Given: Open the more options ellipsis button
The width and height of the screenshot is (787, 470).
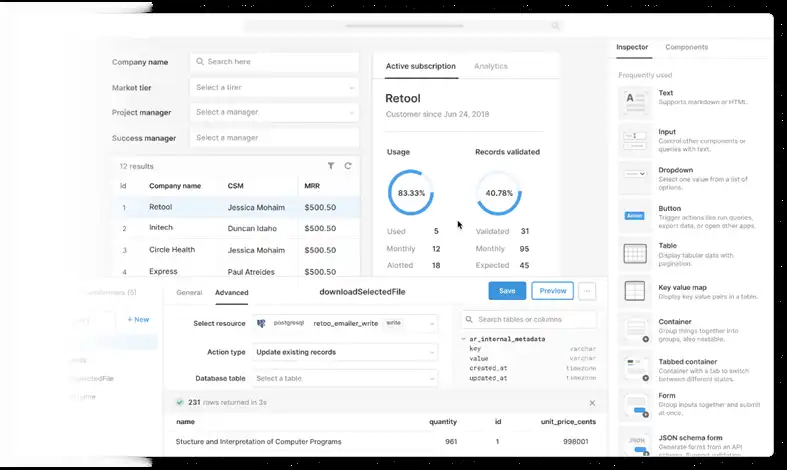Looking at the screenshot, I should (x=587, y=291).
